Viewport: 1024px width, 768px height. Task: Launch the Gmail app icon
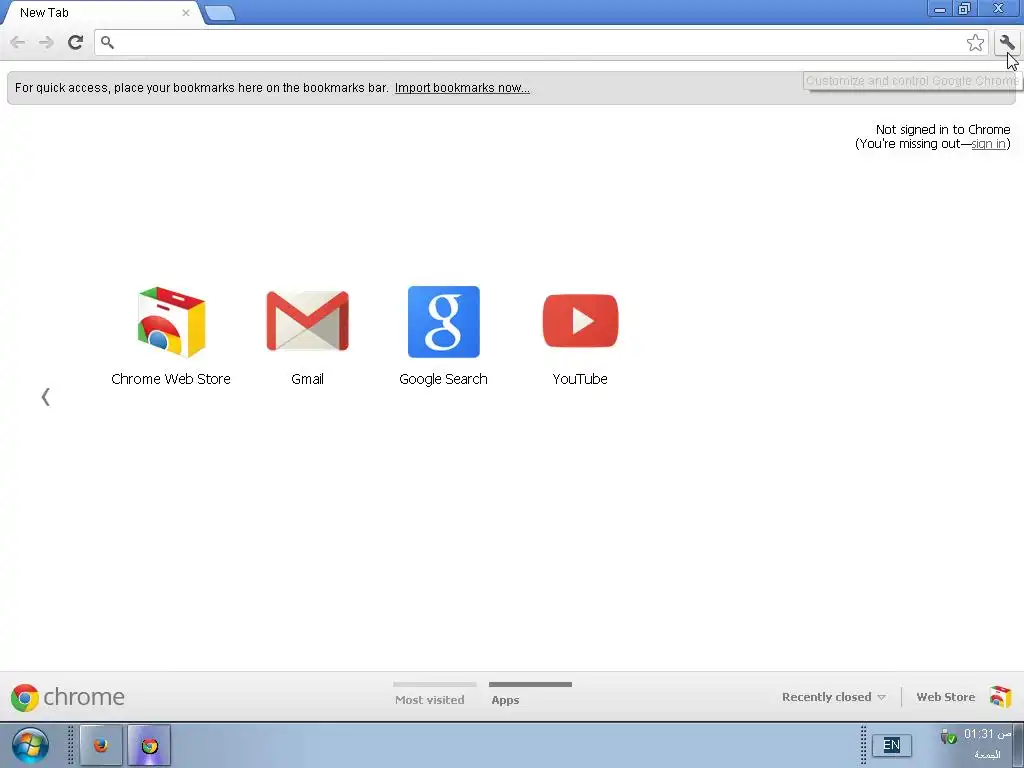308,321
